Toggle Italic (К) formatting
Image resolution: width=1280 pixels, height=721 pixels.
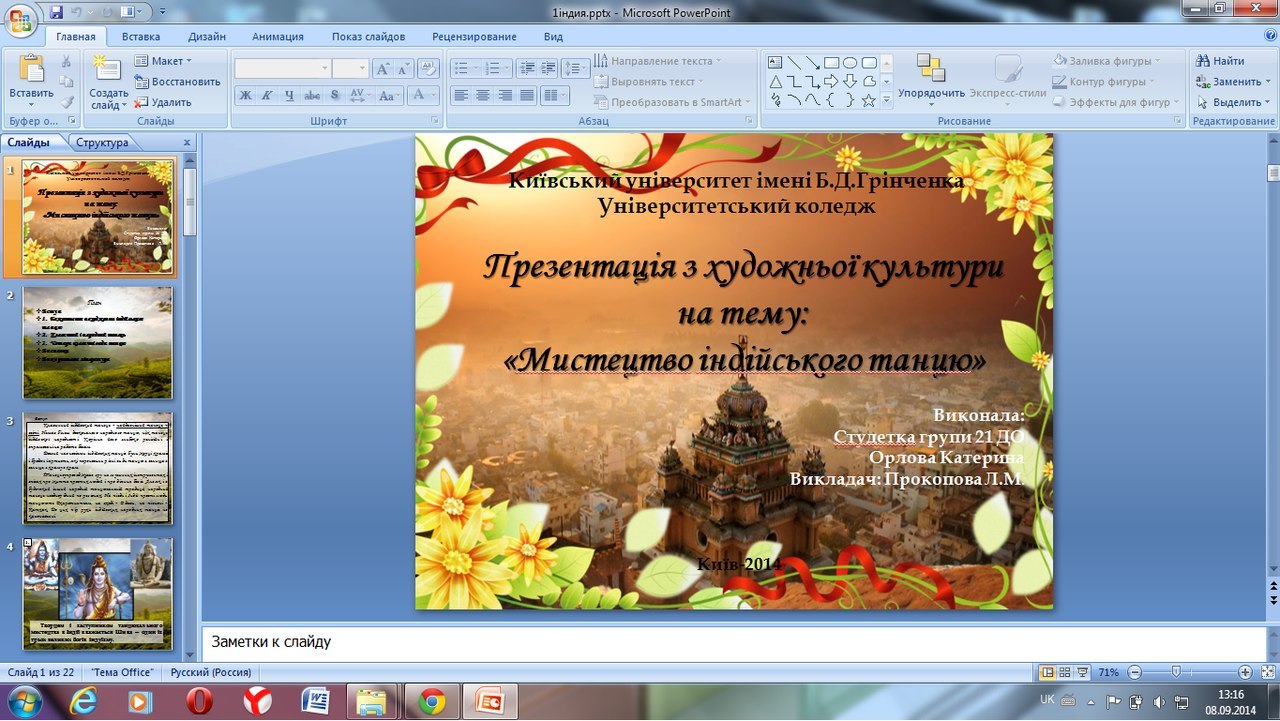pos(267,96)
